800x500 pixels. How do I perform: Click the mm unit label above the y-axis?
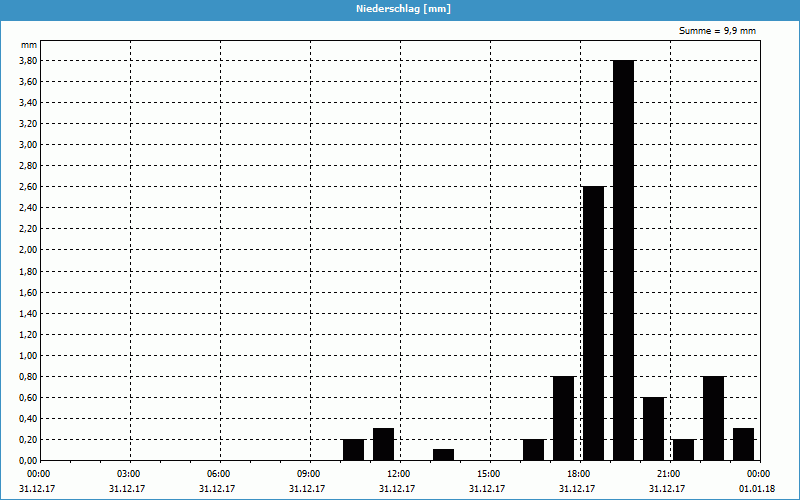[29, 45]
